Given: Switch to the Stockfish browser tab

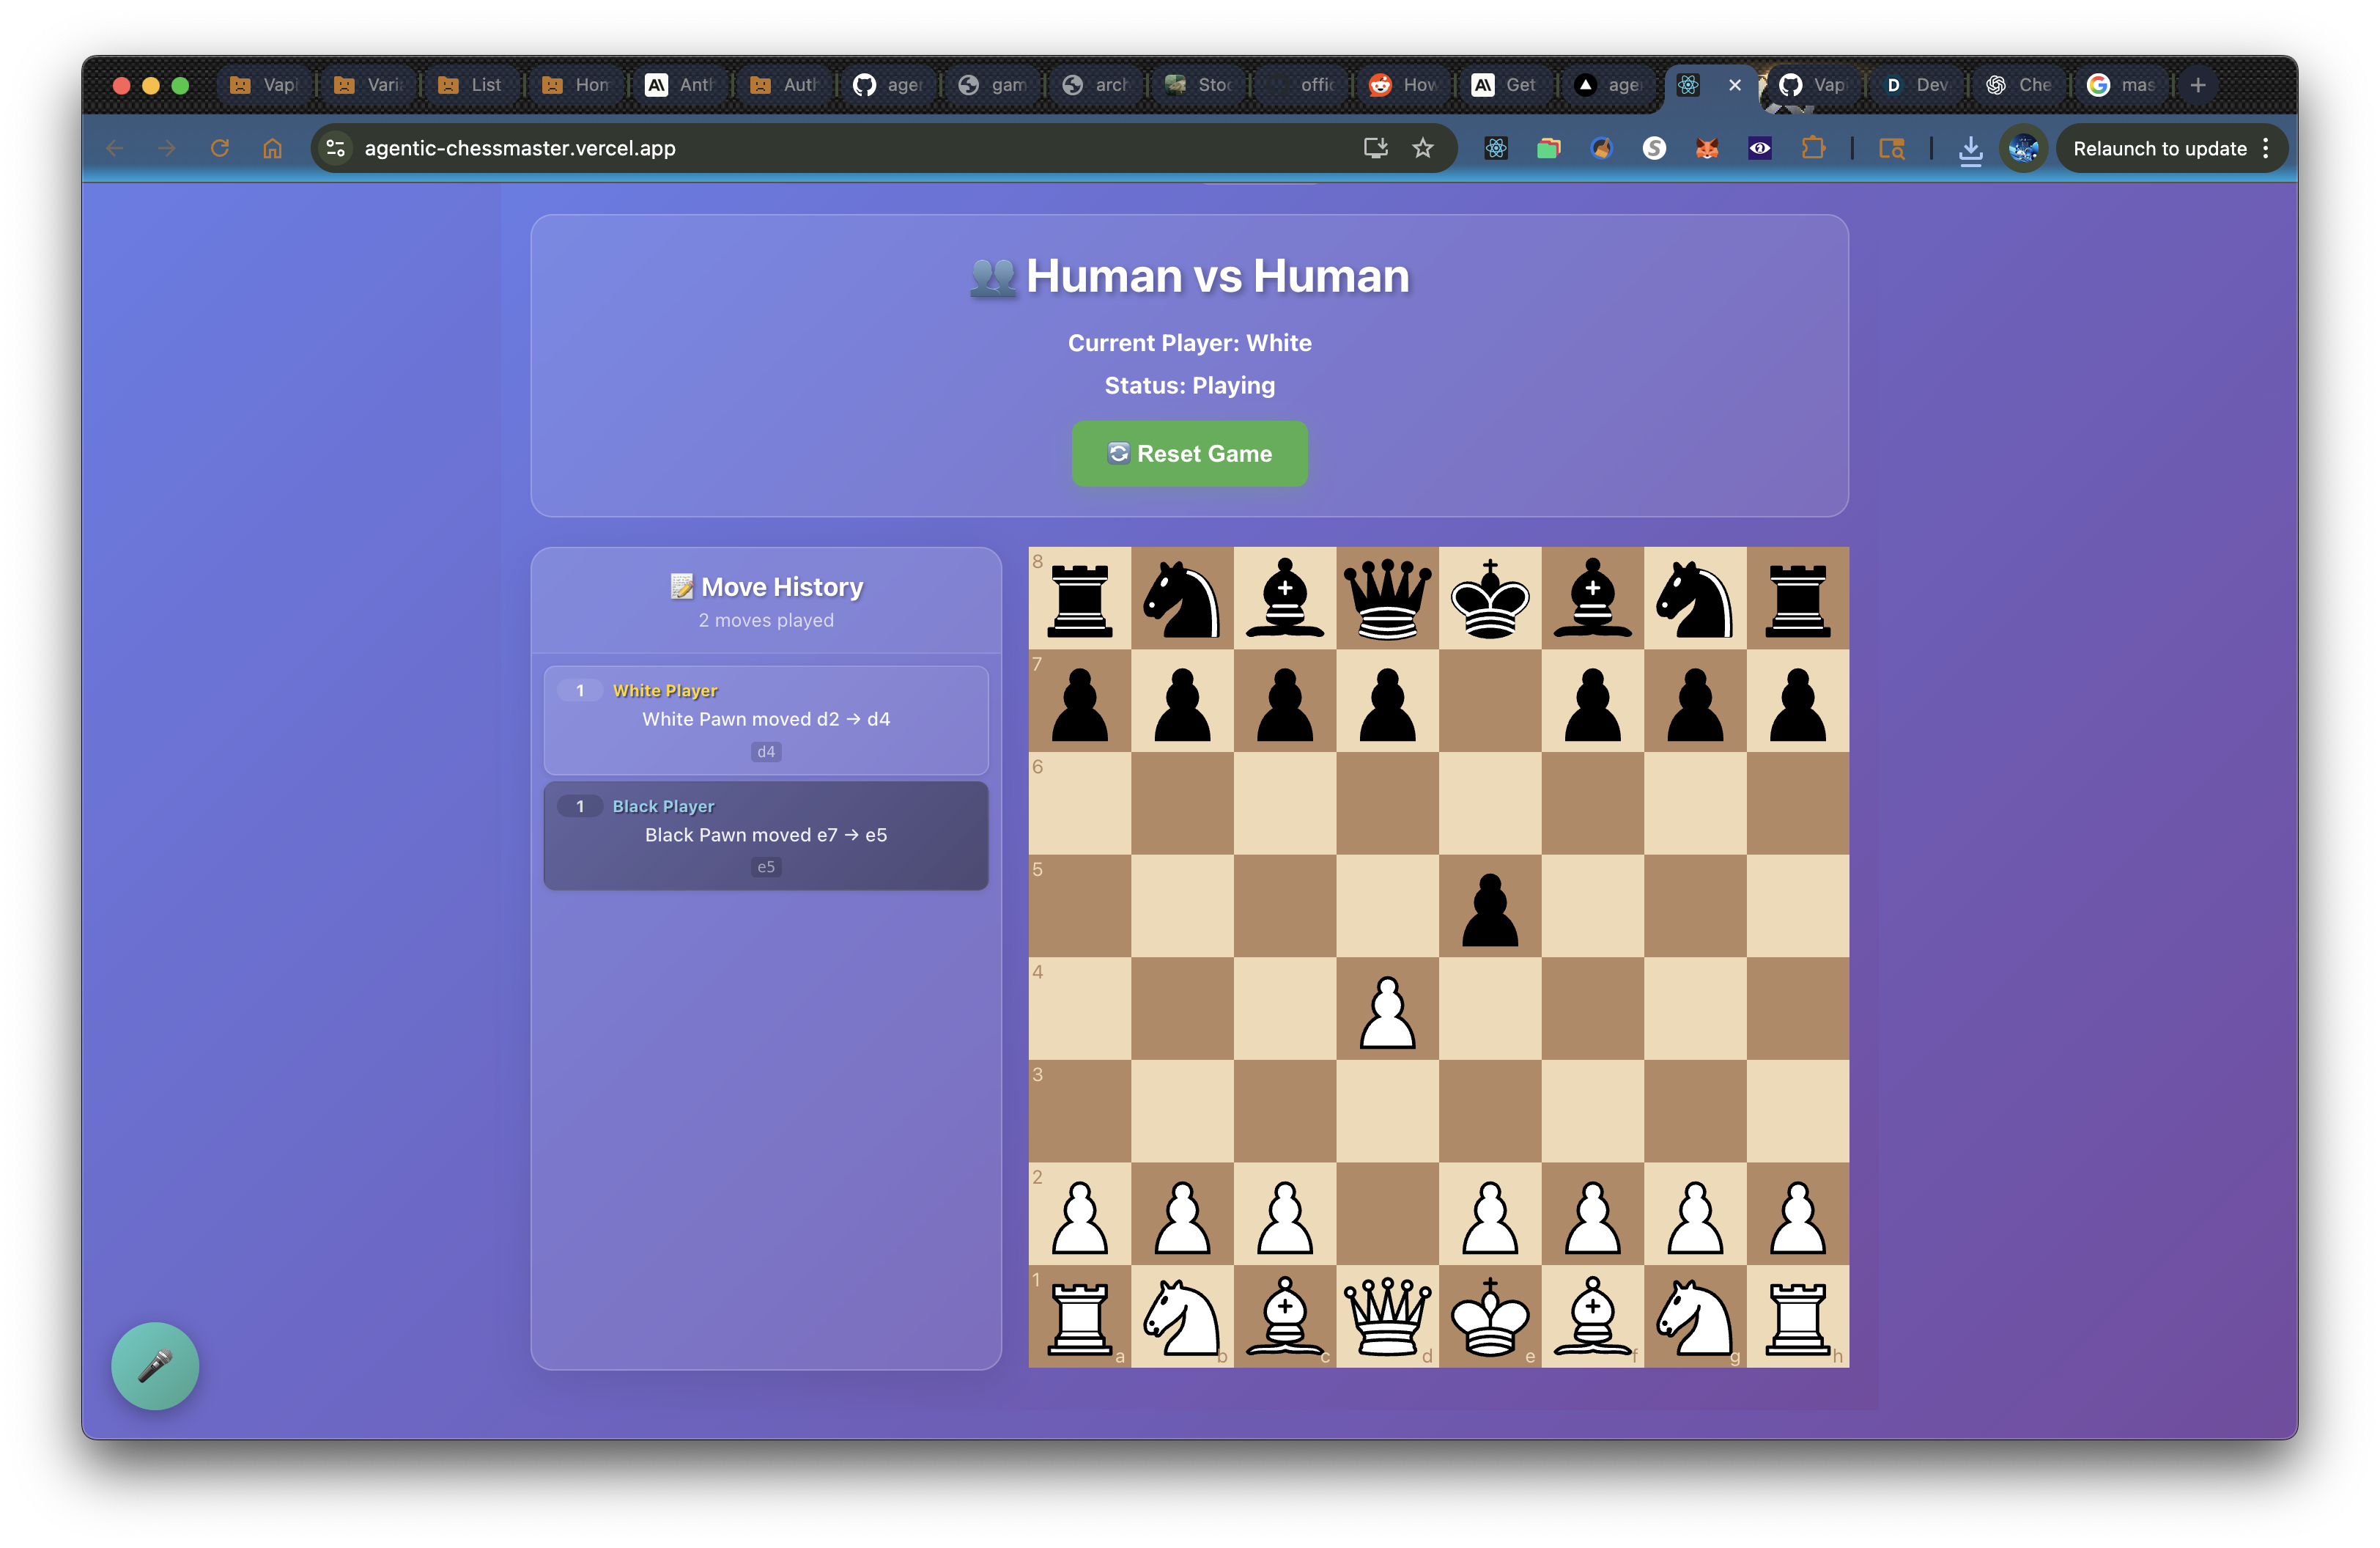Looking at the screenshot, I should pos(1200,85).
